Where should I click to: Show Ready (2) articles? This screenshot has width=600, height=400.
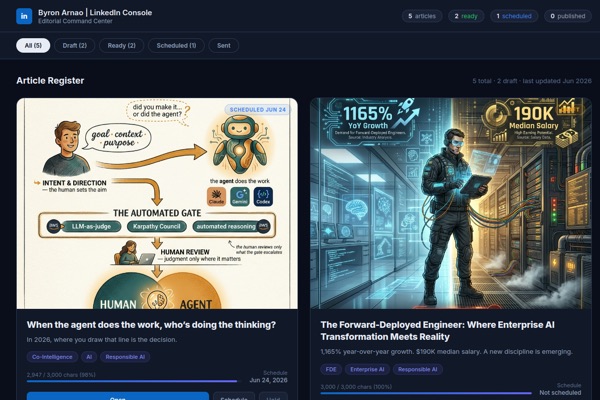click(121, 46)
